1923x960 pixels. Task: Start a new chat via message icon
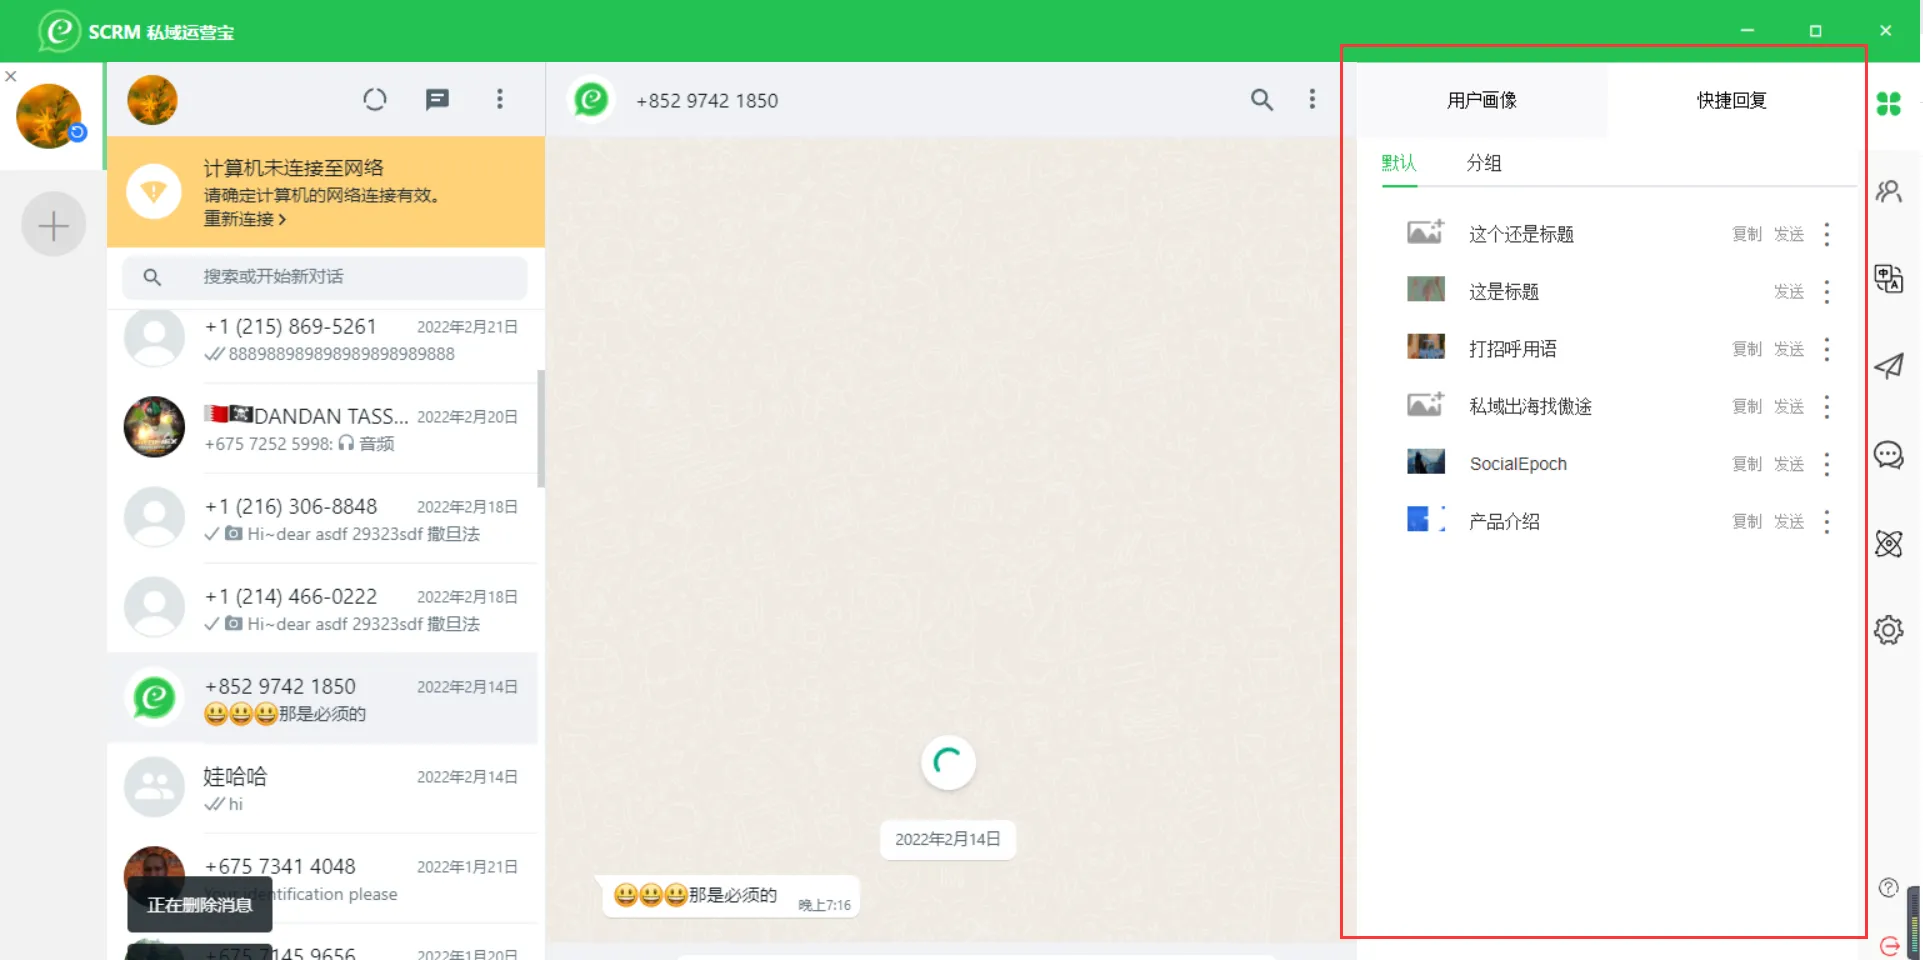pyautogui.click(x=437, y=99)
